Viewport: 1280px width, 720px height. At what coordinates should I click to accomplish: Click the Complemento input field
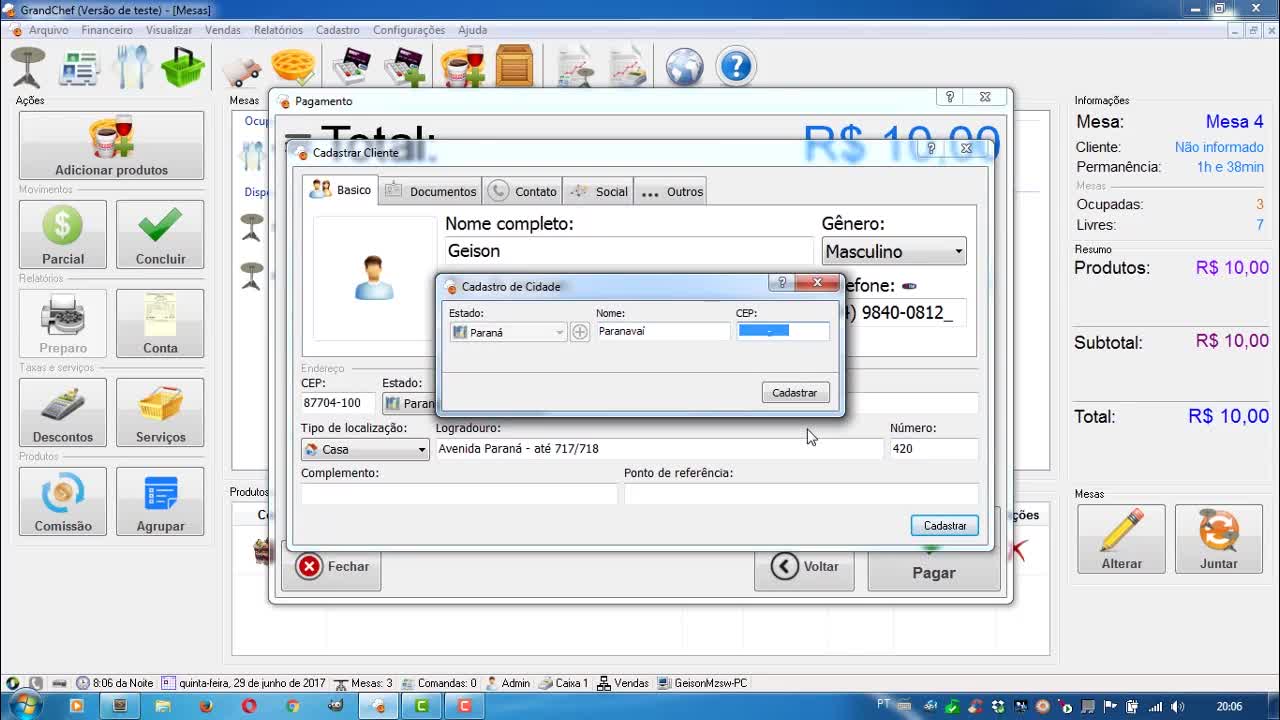pyautogui.click(x=459, y=493)
